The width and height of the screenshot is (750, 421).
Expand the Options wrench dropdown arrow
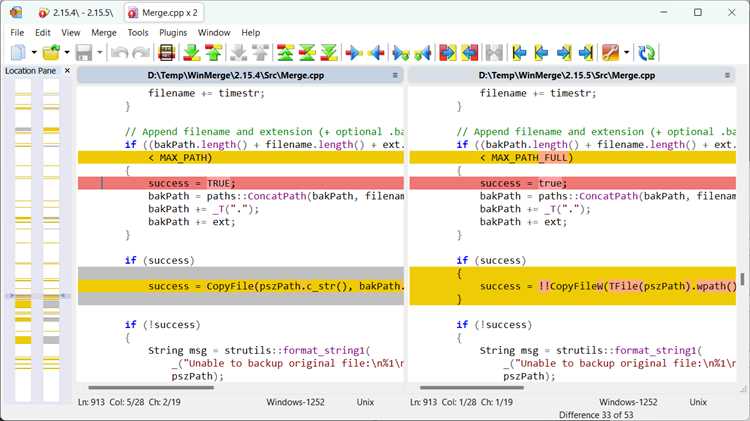click(x=626, y=53)
